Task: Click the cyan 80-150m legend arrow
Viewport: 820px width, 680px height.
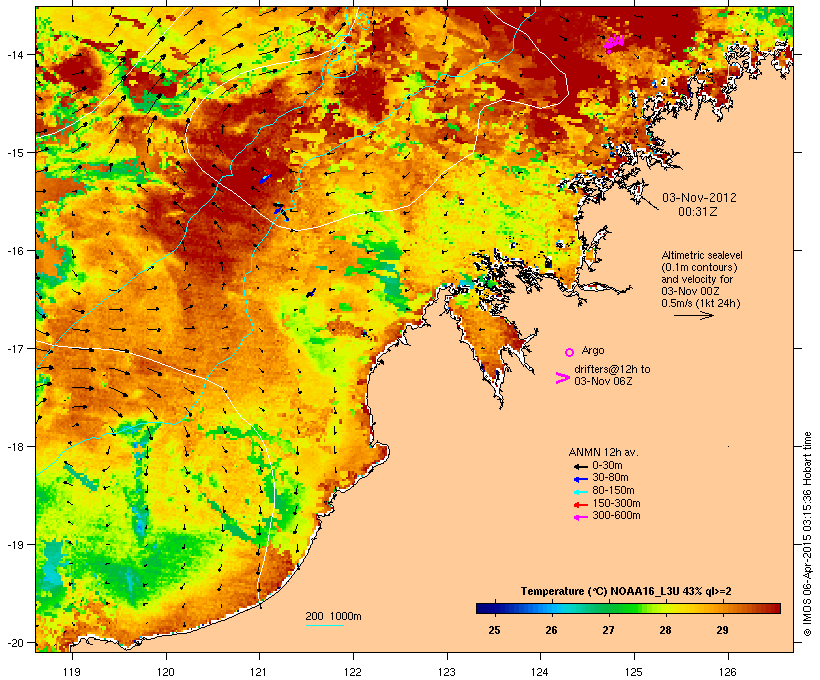Action: (580, 492)
